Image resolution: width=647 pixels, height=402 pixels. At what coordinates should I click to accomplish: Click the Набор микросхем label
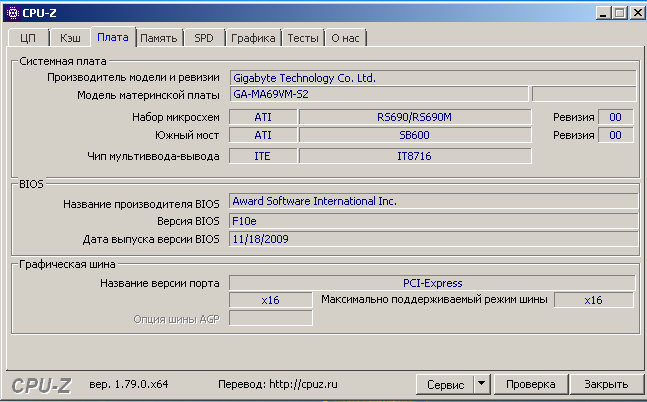[176, 117]
